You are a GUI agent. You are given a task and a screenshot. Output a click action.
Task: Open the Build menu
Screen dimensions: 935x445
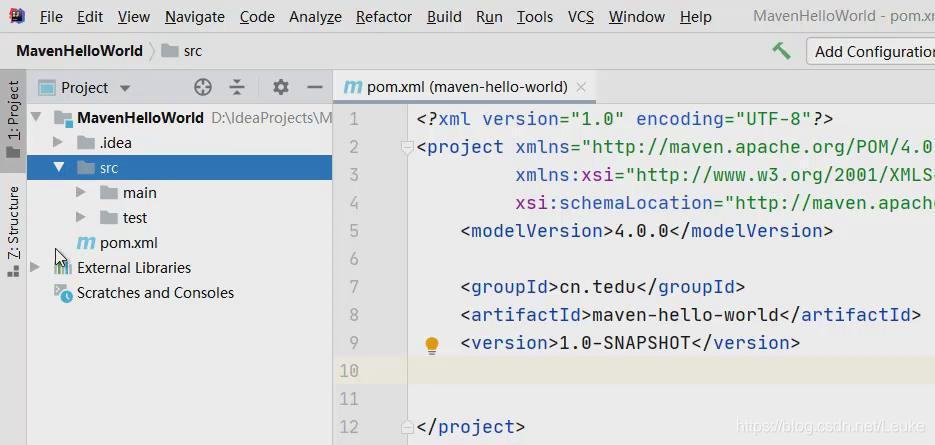click(x=444, y=17)
